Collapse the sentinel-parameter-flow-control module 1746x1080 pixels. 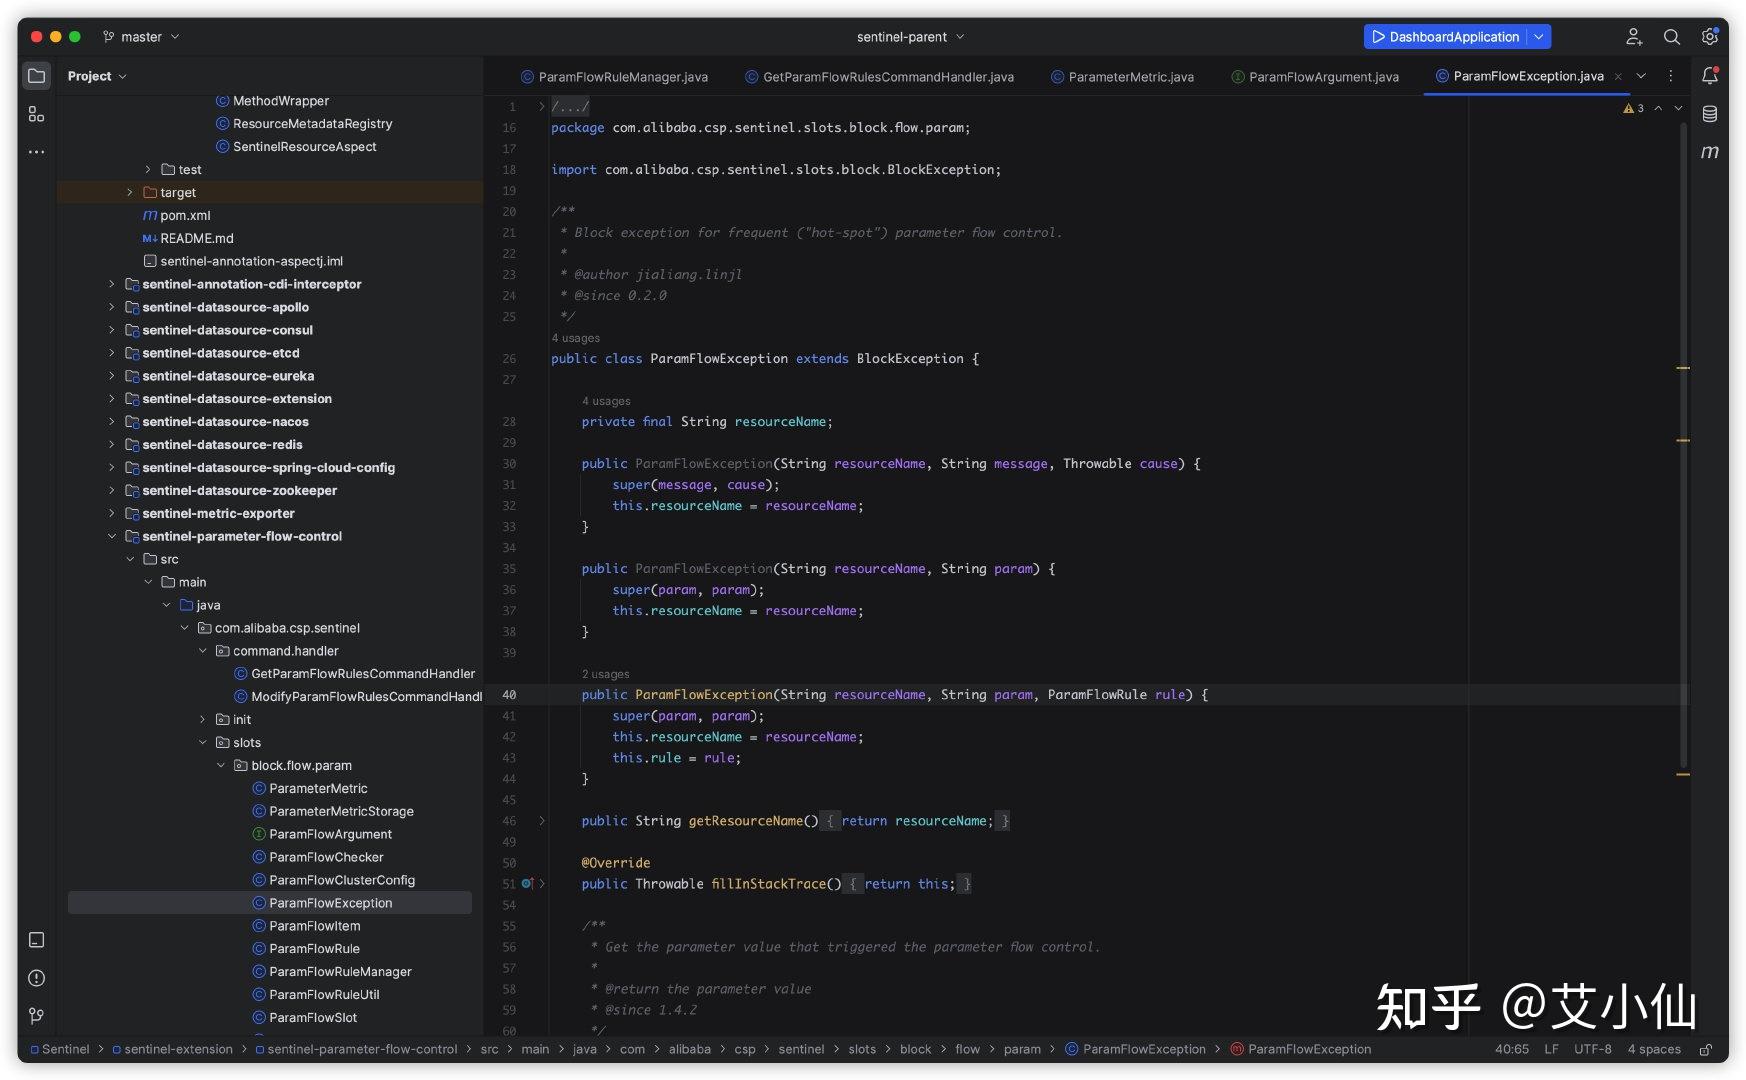coord(112,536)
